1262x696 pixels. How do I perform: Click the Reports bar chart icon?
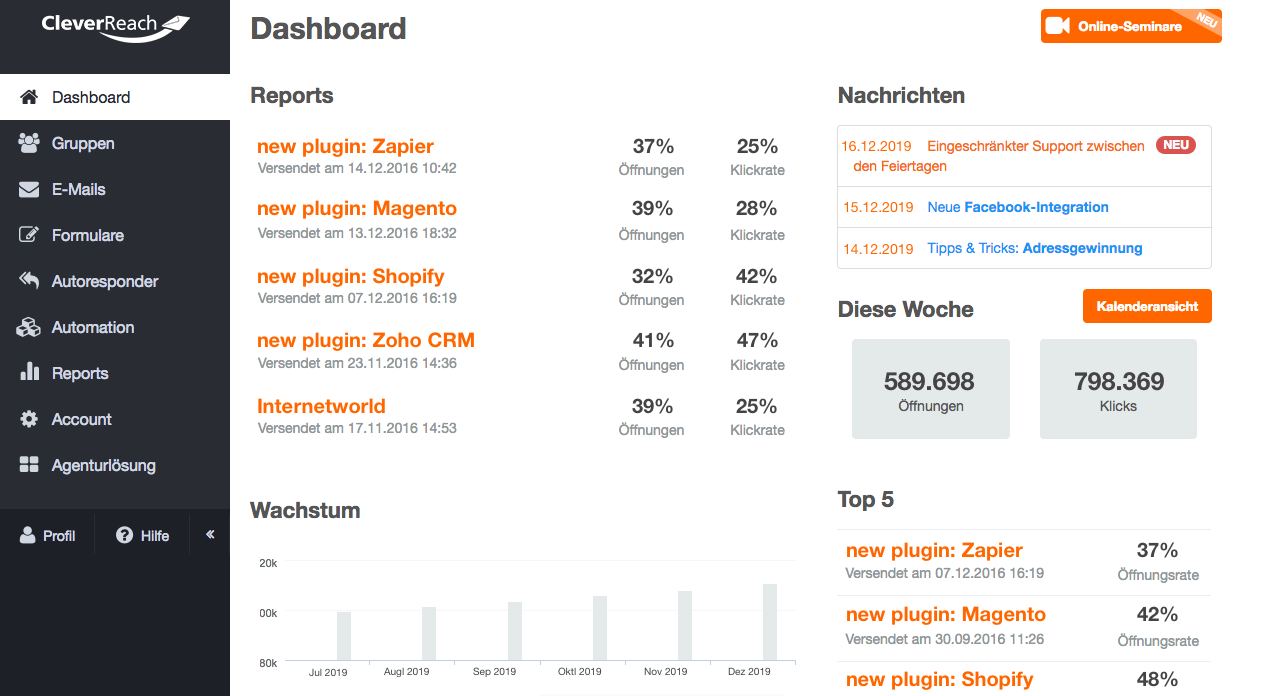point(29,372)
